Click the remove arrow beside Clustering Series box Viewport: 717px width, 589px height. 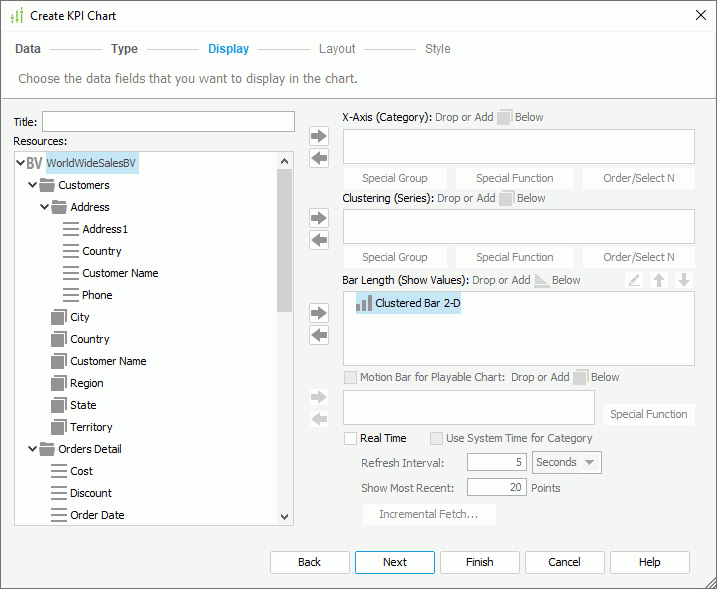pyautogui.click(x=319, y=240)
